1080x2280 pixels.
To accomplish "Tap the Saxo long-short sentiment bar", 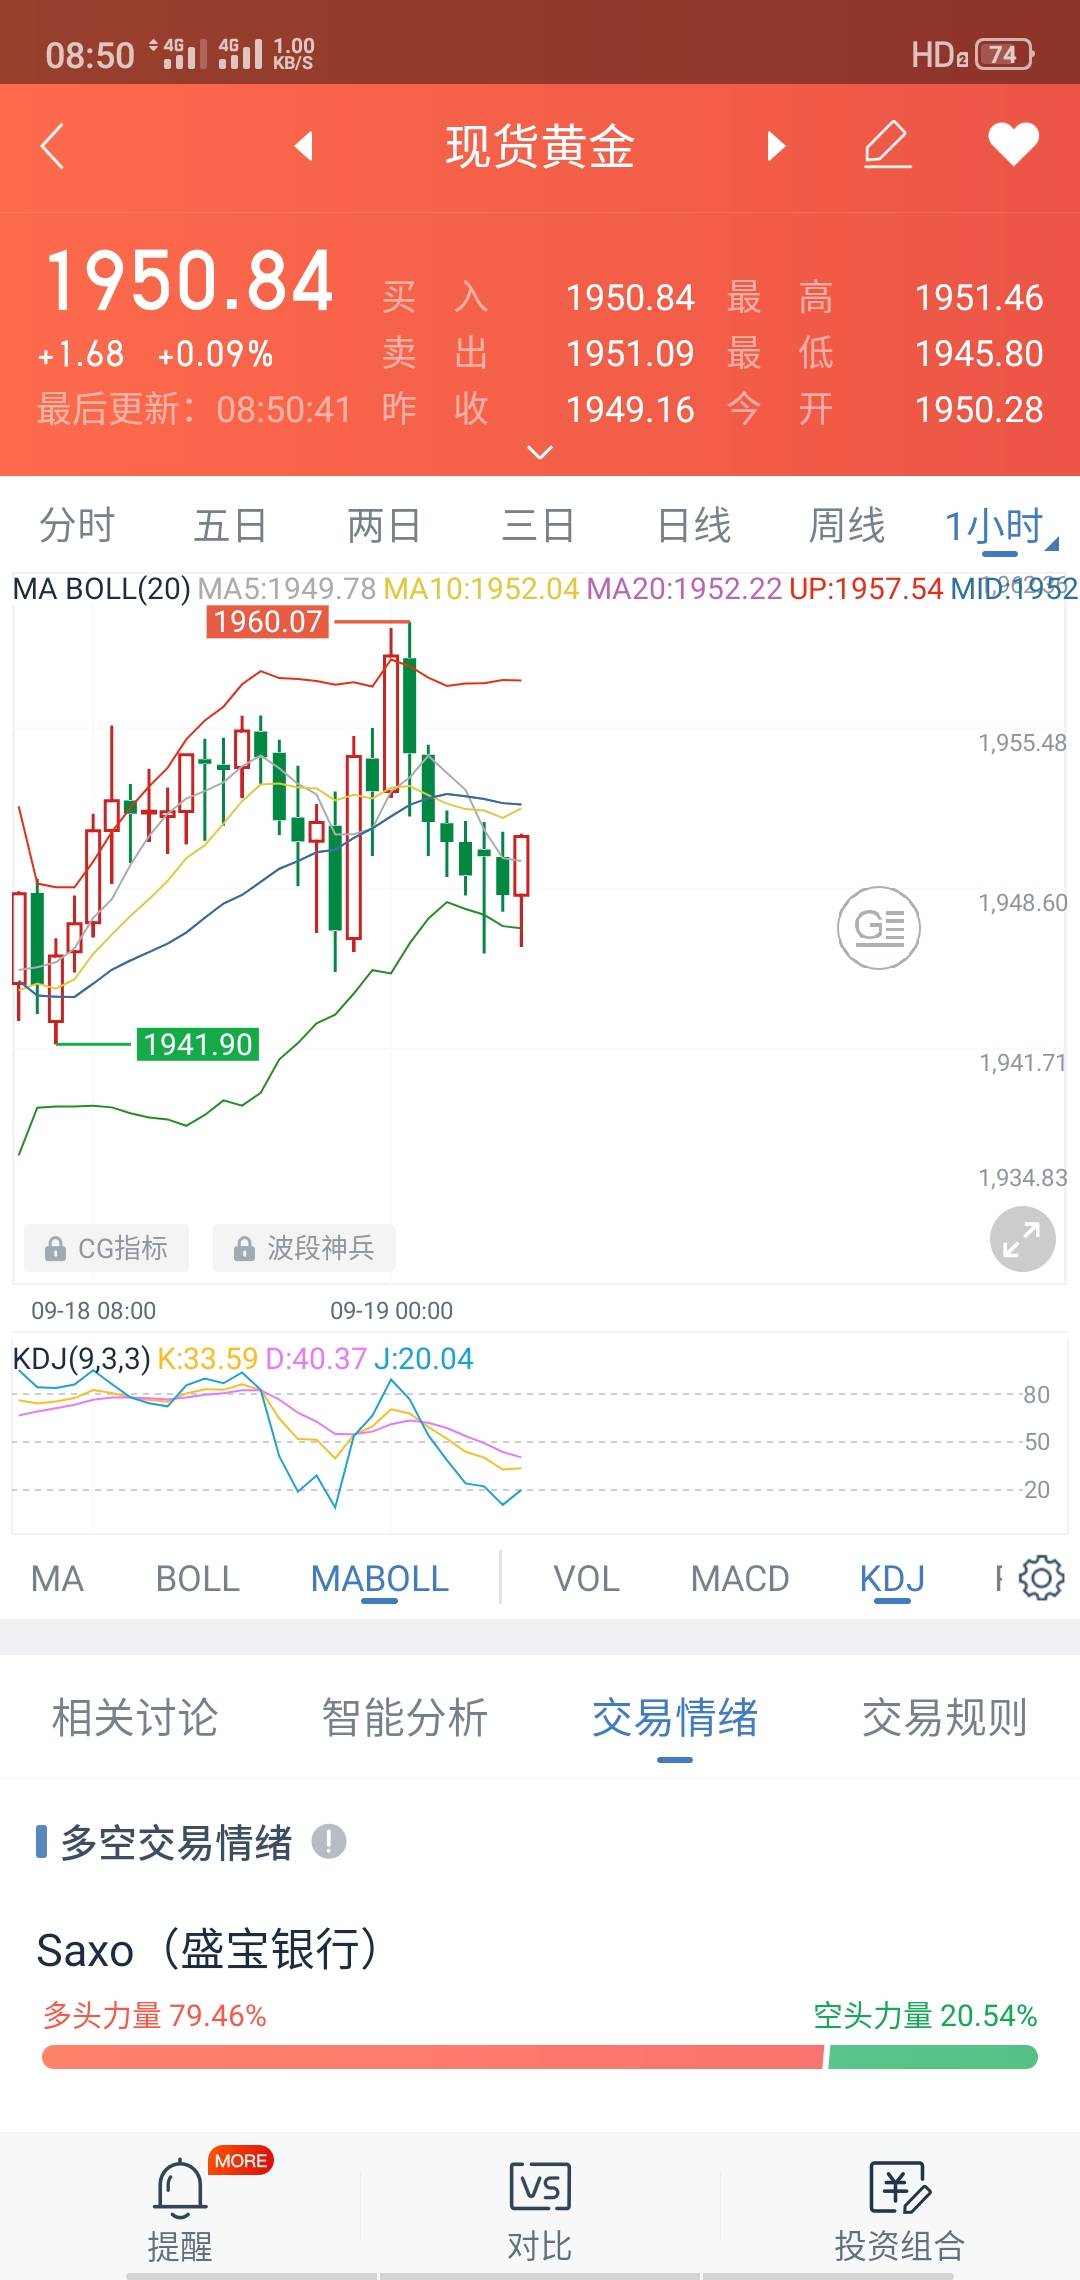I will click(540, 2057).
